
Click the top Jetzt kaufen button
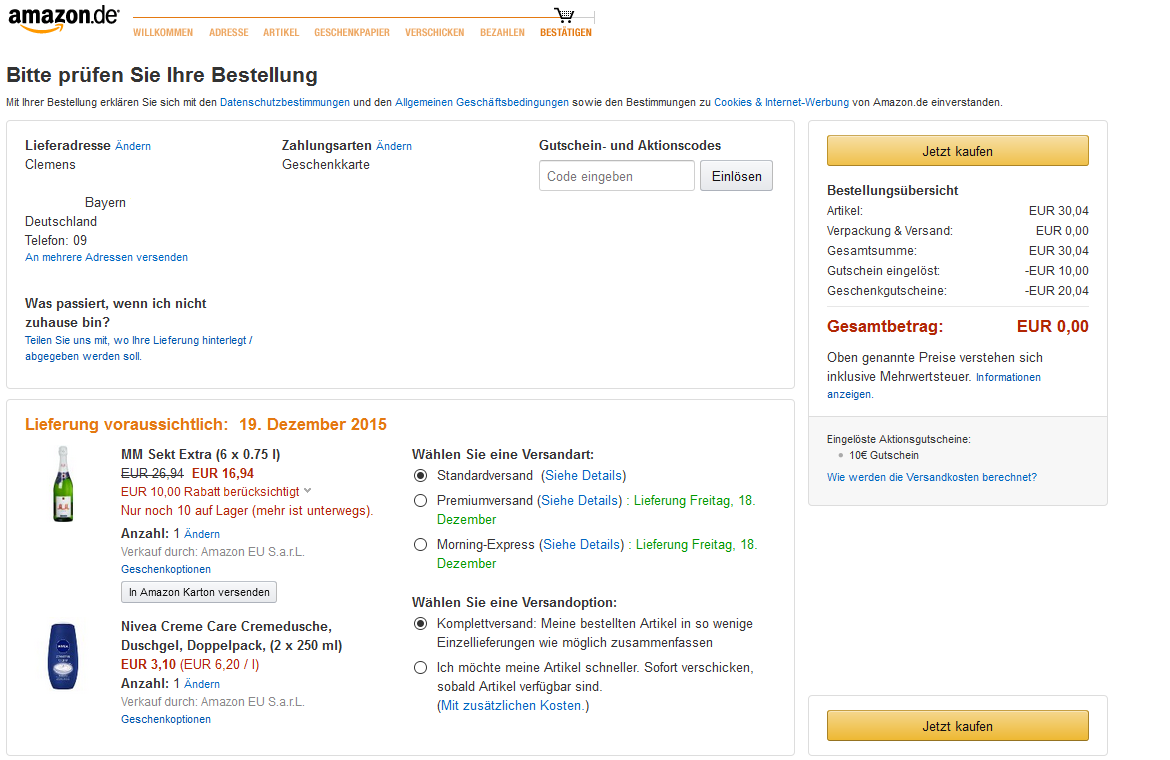957,151
